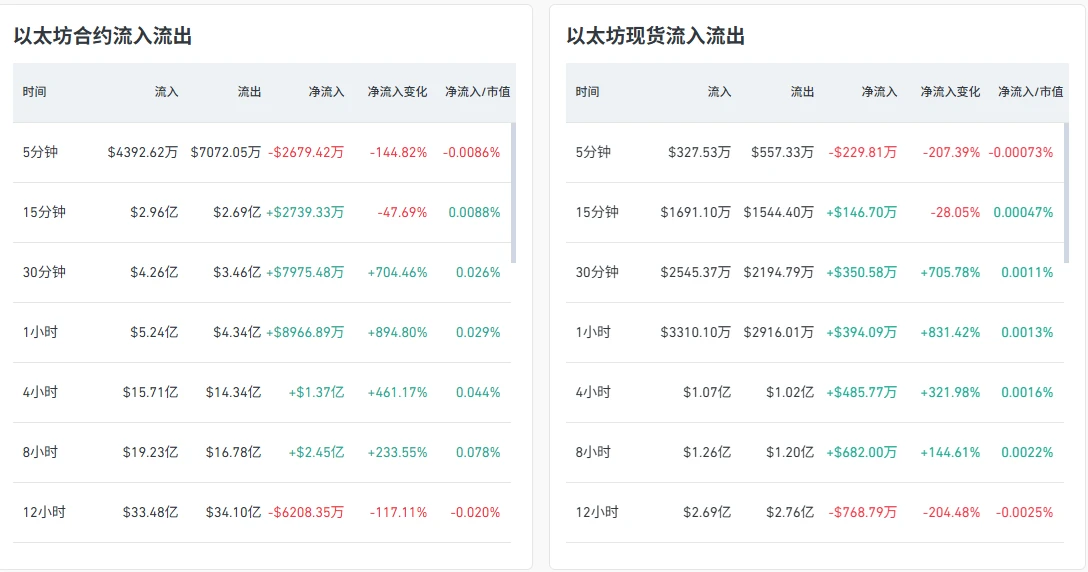Click the +894.80% change value
Screen dimensions: 1088x572
coord(398,333)
